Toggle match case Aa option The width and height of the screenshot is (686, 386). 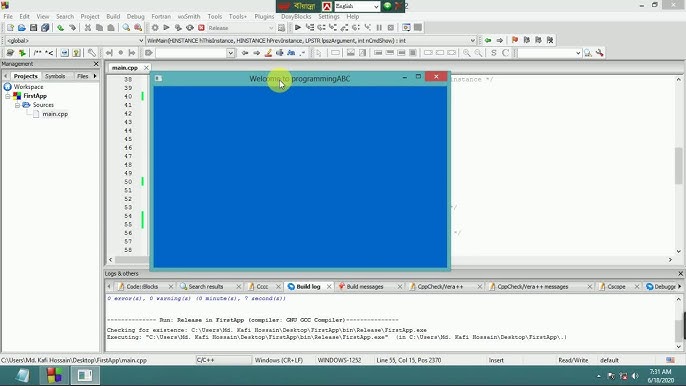pos(291,53)
